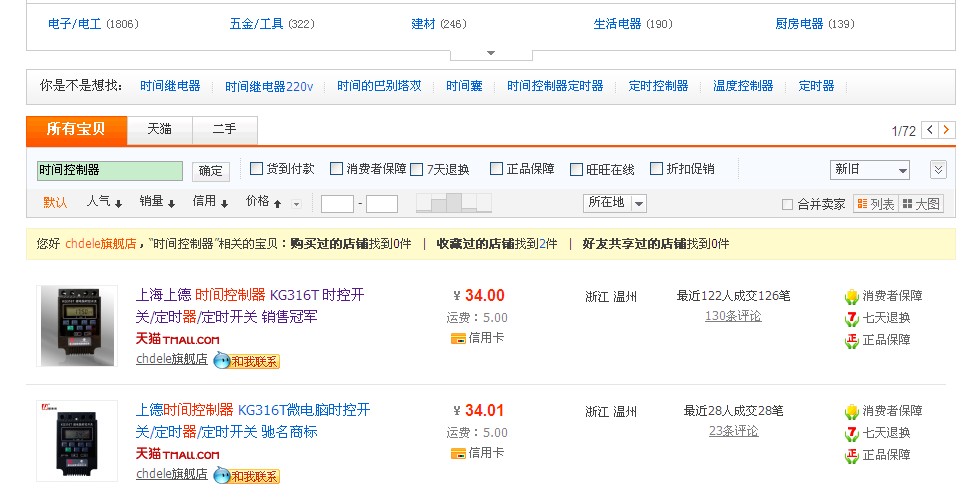
Task: Open 生活电器 category
Action: click(617, 24)
